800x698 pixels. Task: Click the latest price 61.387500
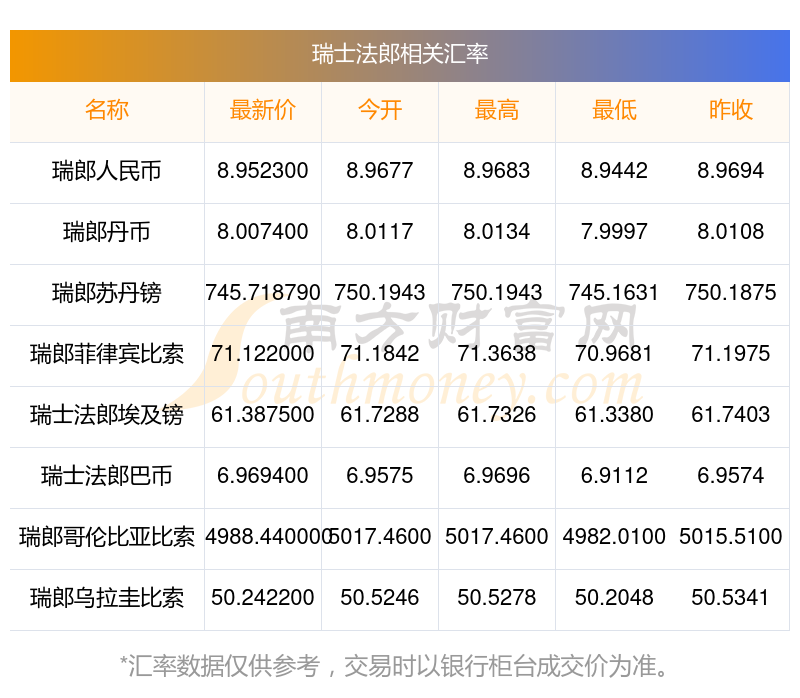click(x=263, y=414)
